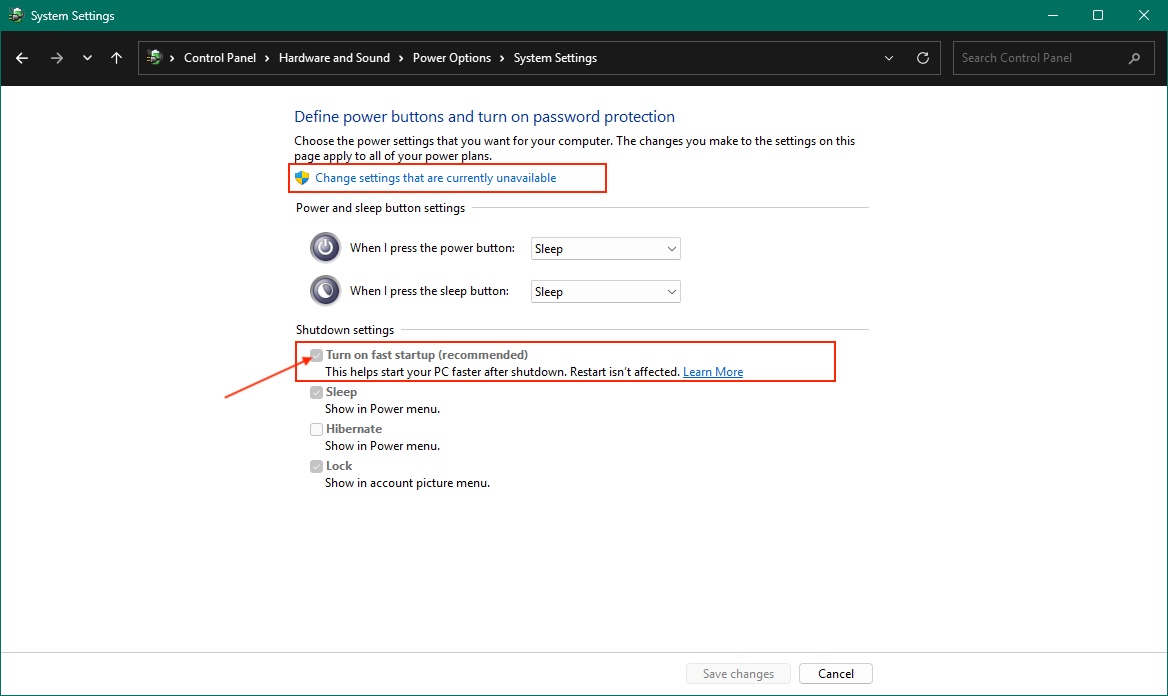Enable the Hibernate checkbox
Screen dimensions: 1168x696
317,429
